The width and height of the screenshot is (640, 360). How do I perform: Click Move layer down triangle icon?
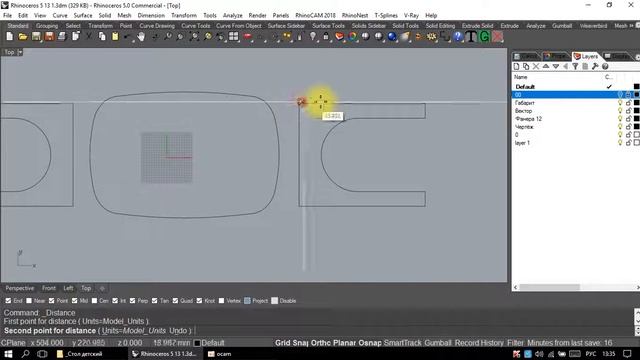(x=556, y=66)
